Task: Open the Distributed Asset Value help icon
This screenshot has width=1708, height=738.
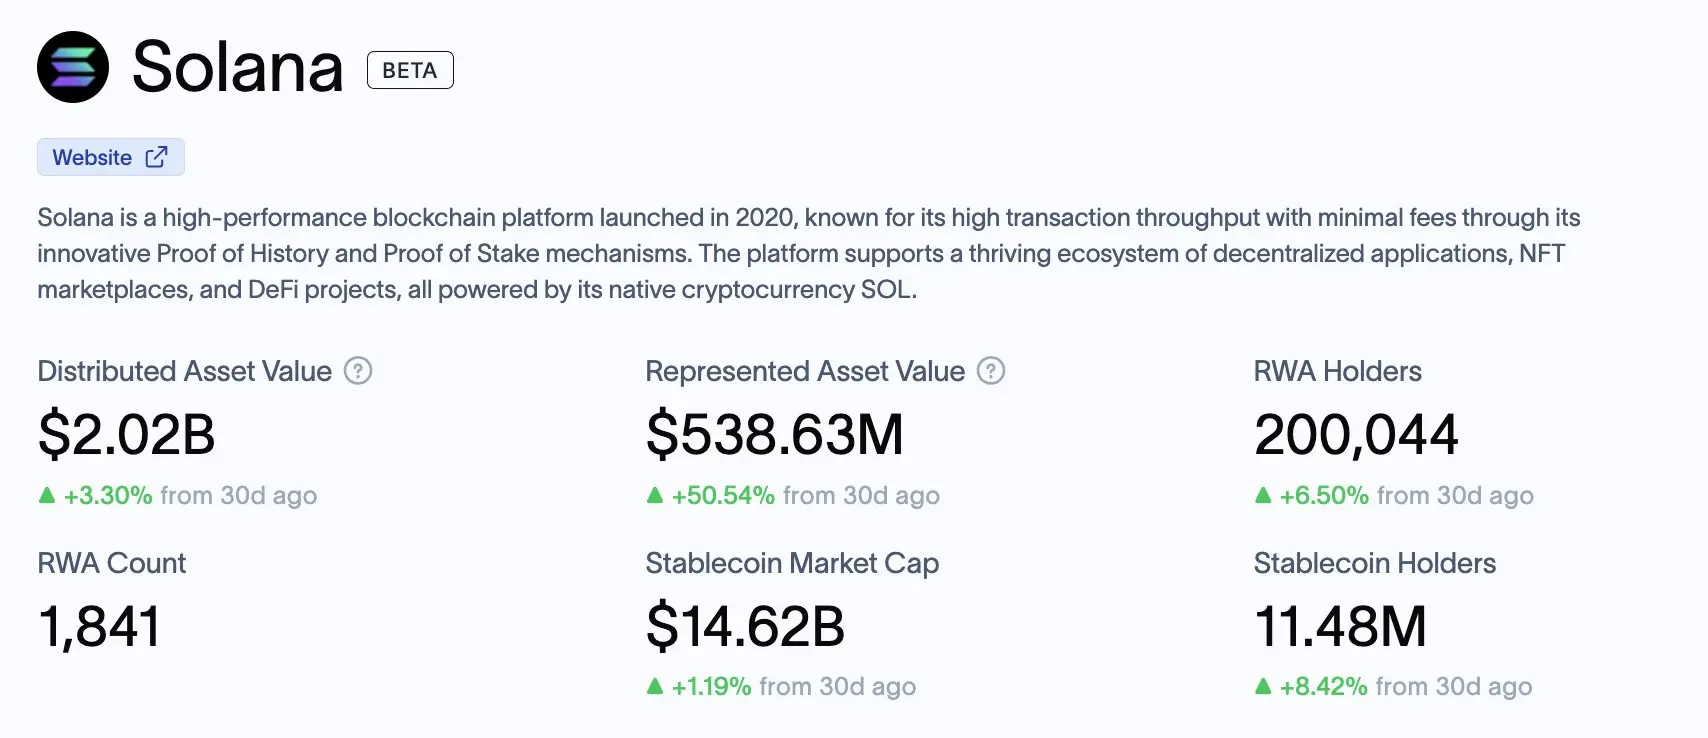Action: point(358,371)
